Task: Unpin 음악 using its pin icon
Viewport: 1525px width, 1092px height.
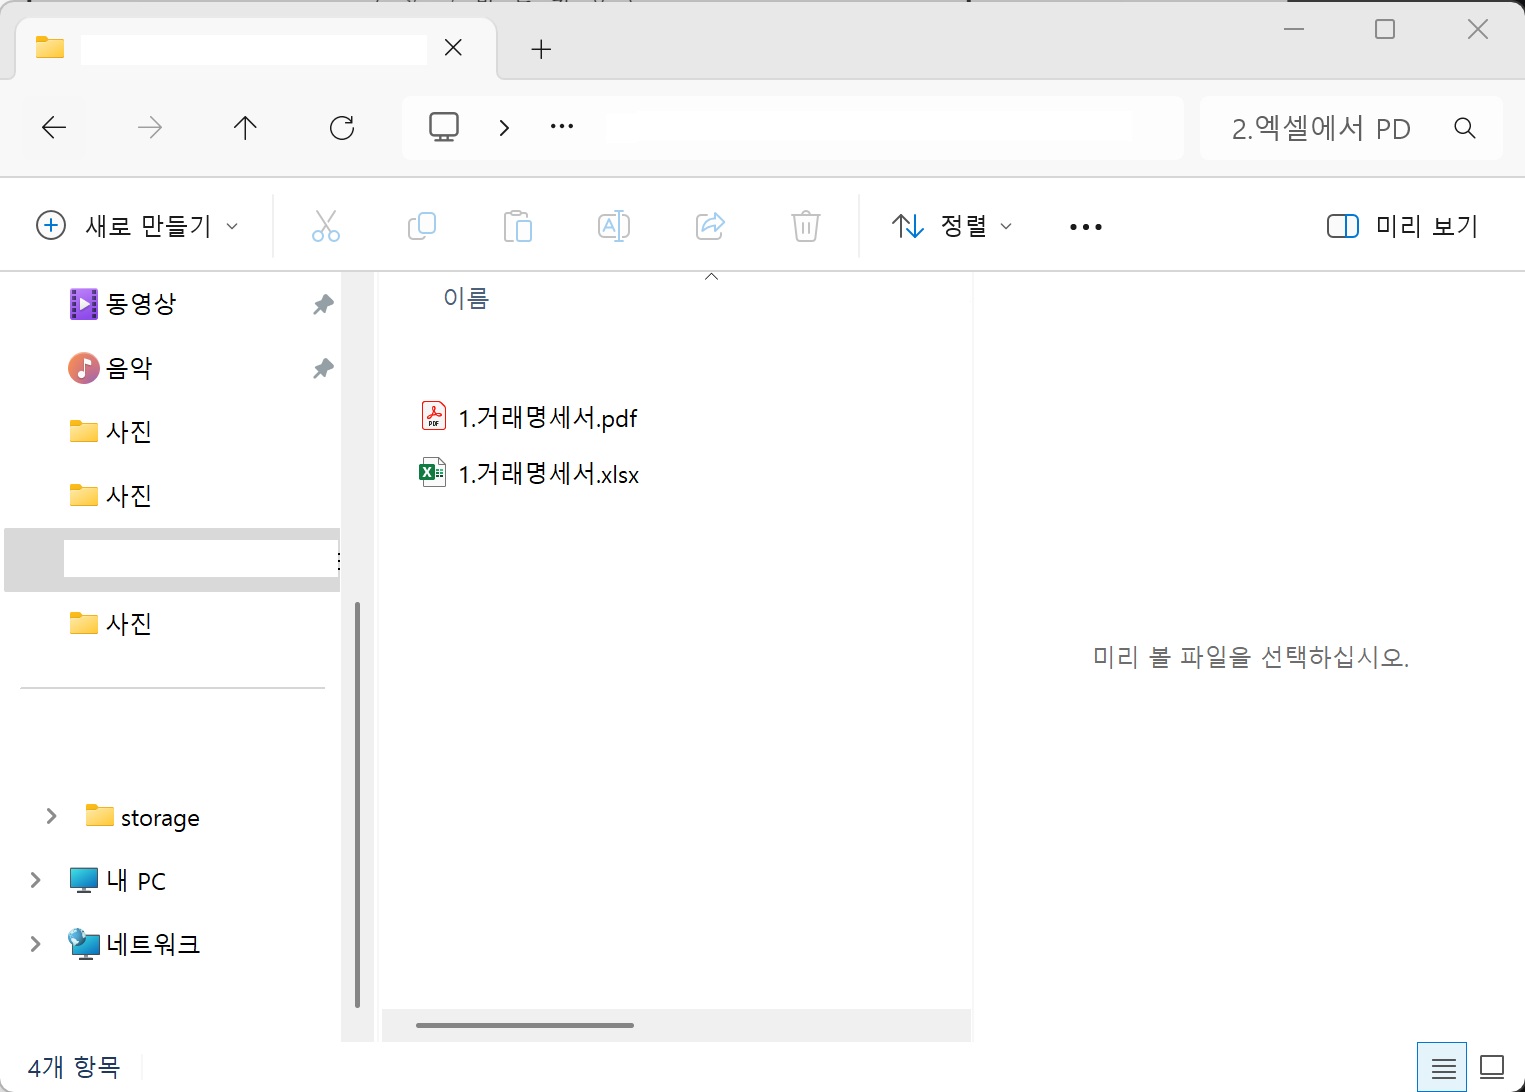Action: click(x=322, y=368)
